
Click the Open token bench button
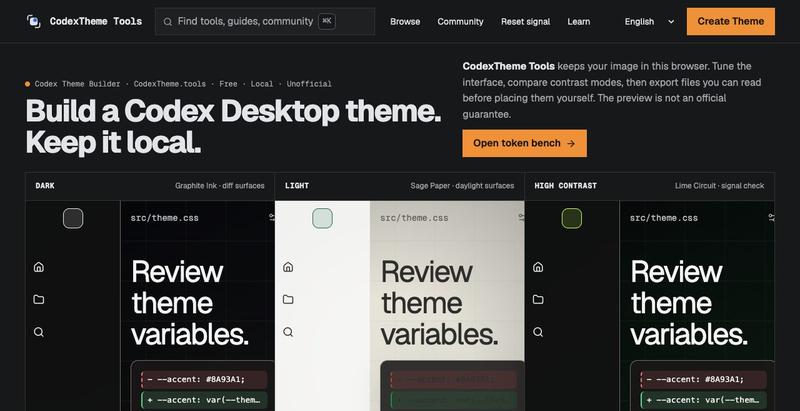(x=524, y=143)
